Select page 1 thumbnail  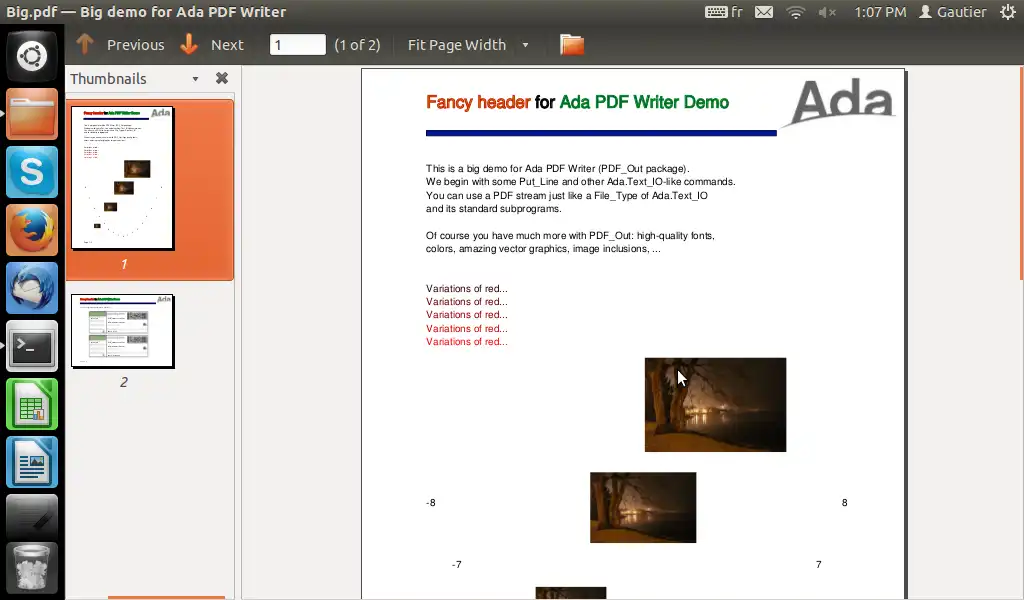(x=123, y=178)
